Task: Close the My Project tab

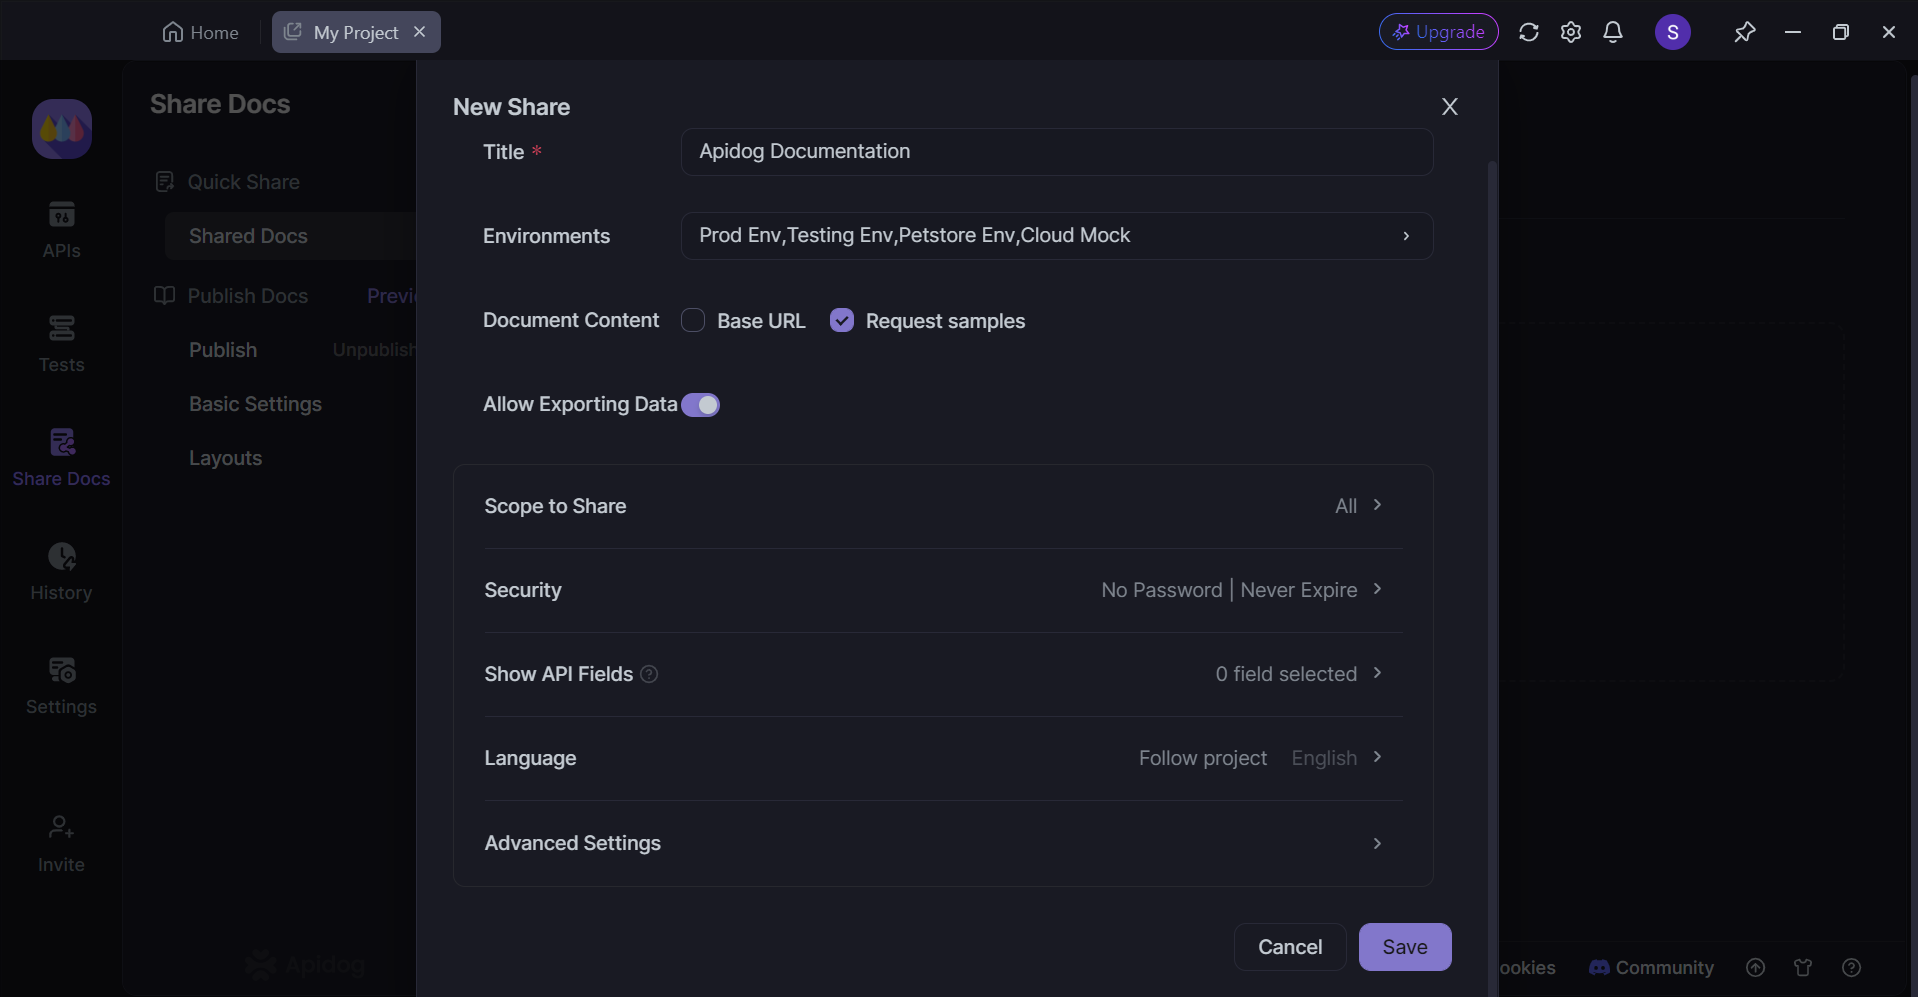Action: [420, 32]
